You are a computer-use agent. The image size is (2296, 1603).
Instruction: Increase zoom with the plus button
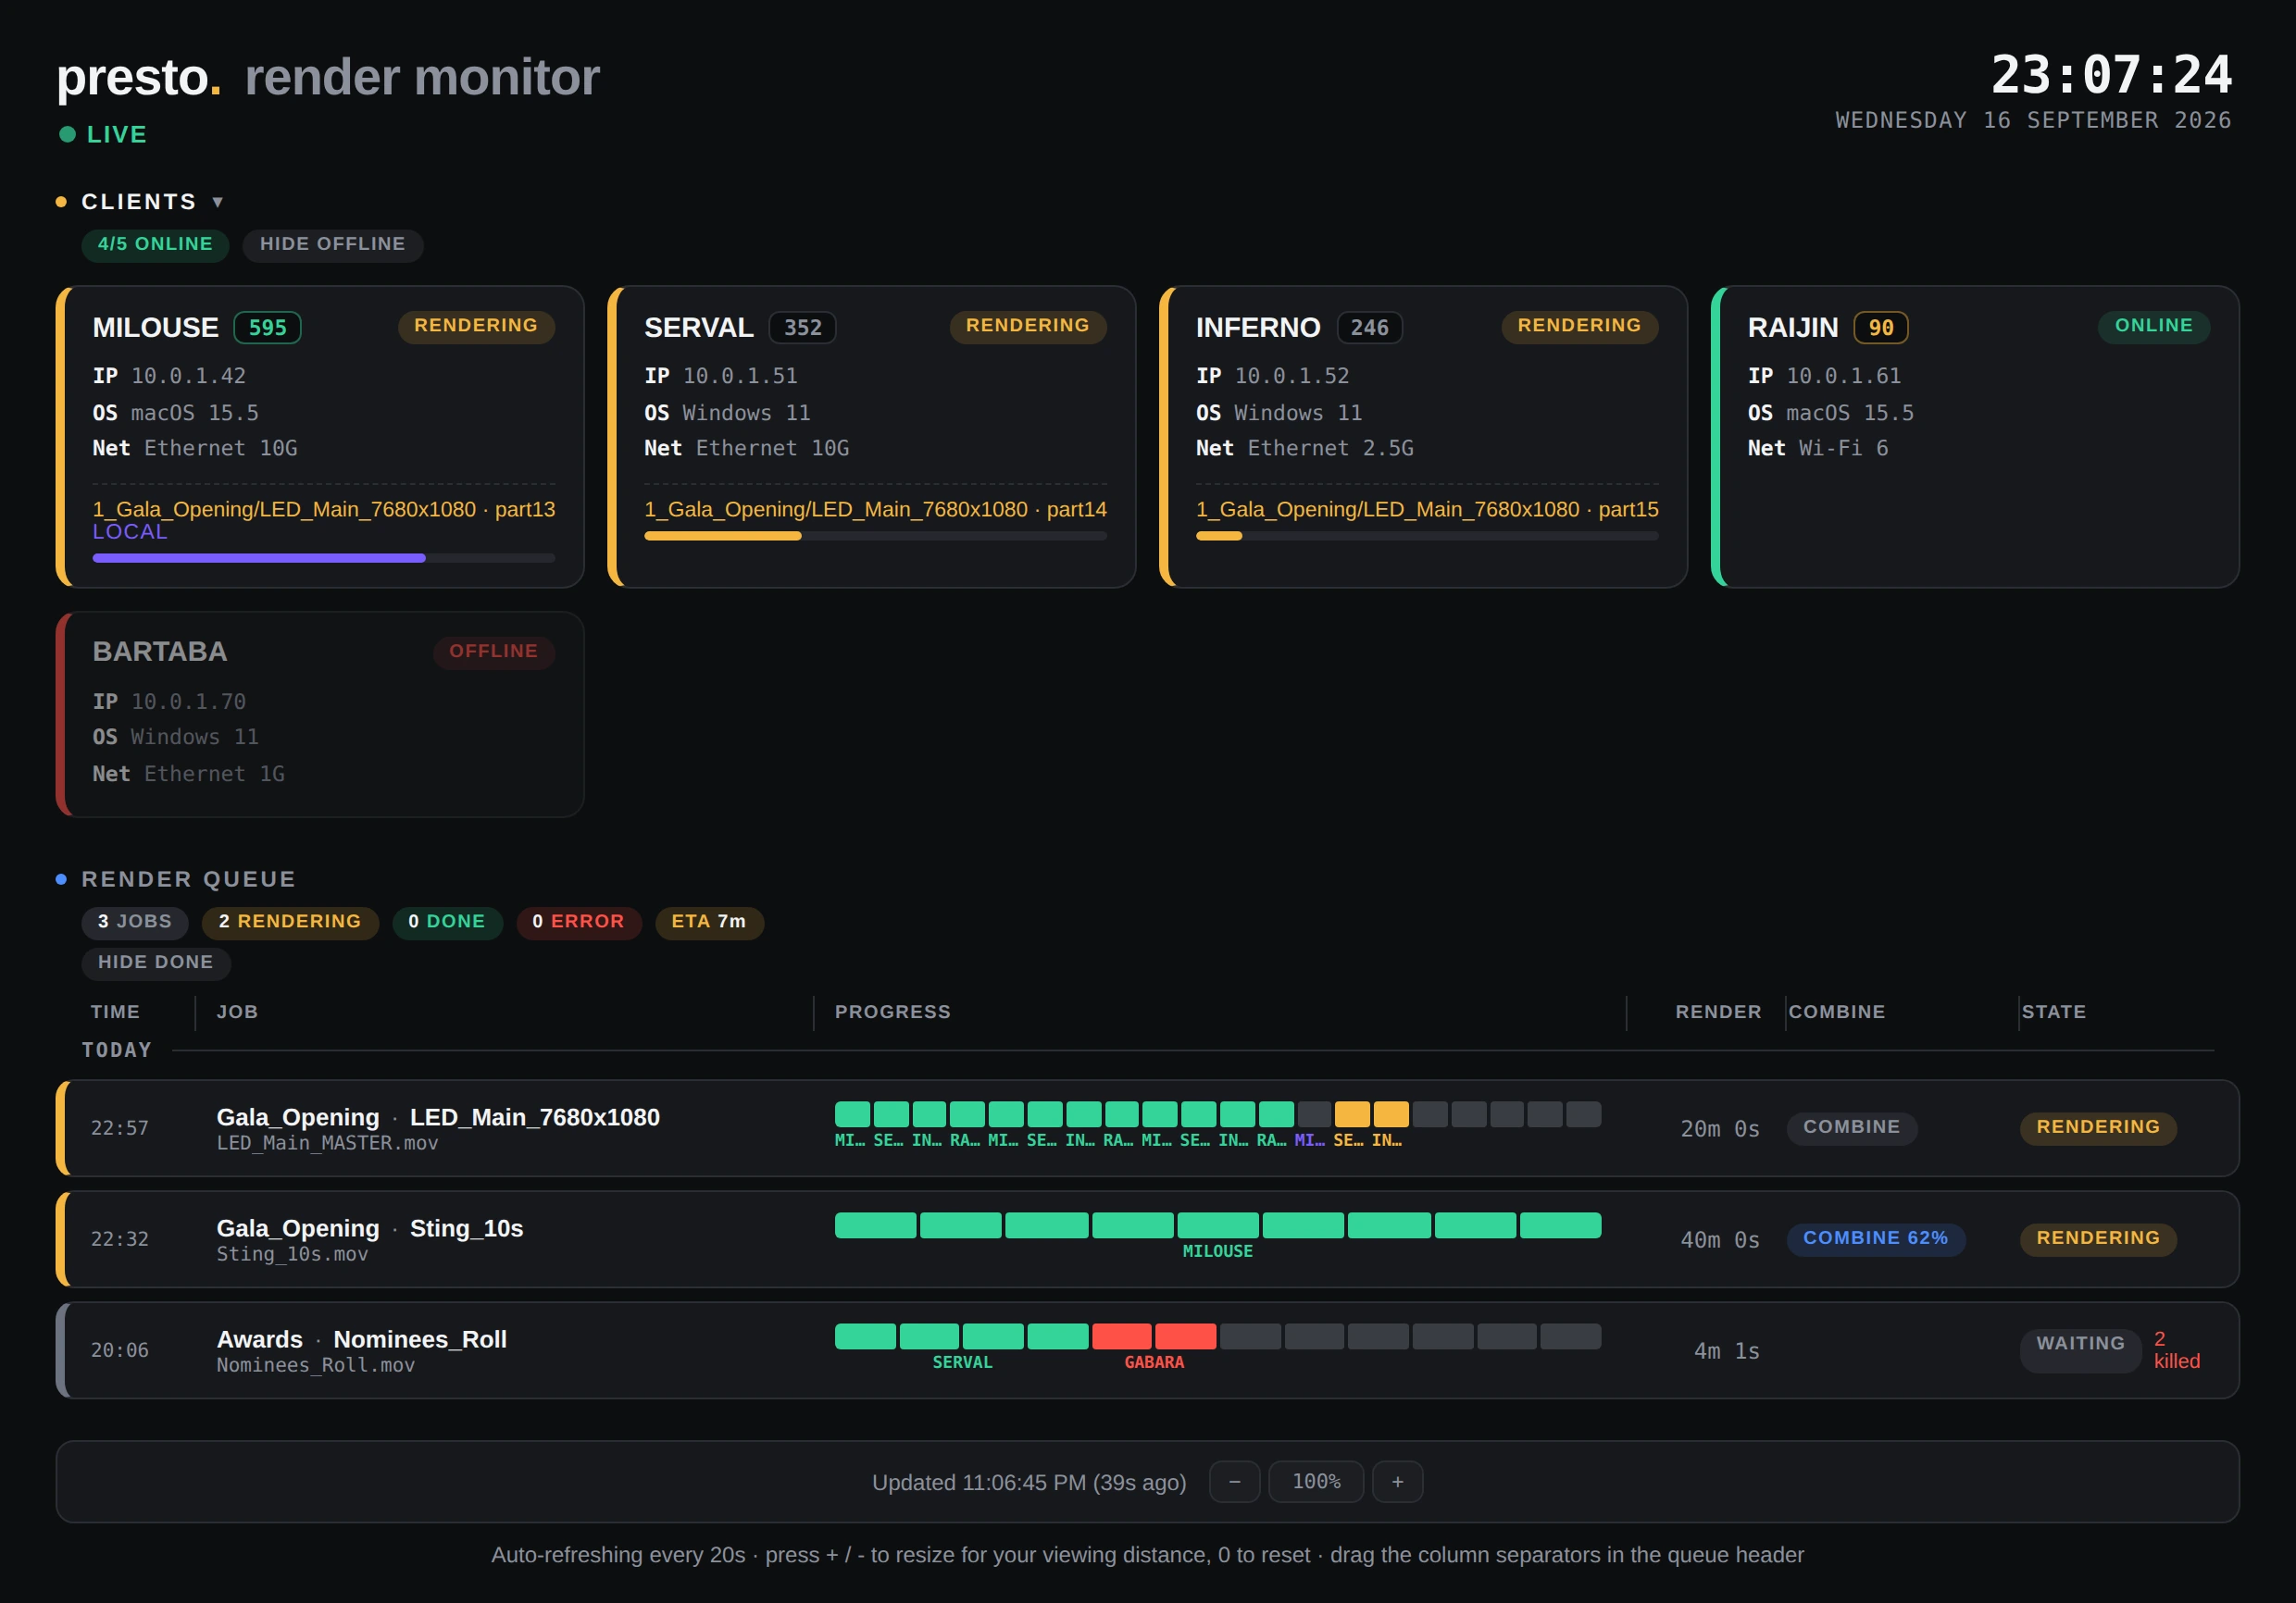[1397, 1481]
